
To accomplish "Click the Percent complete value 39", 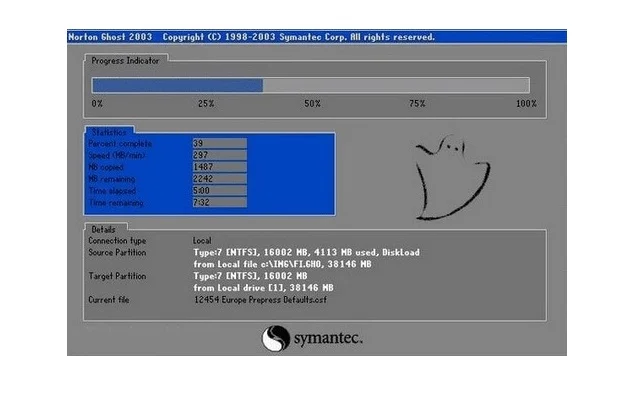I will 220,143.
